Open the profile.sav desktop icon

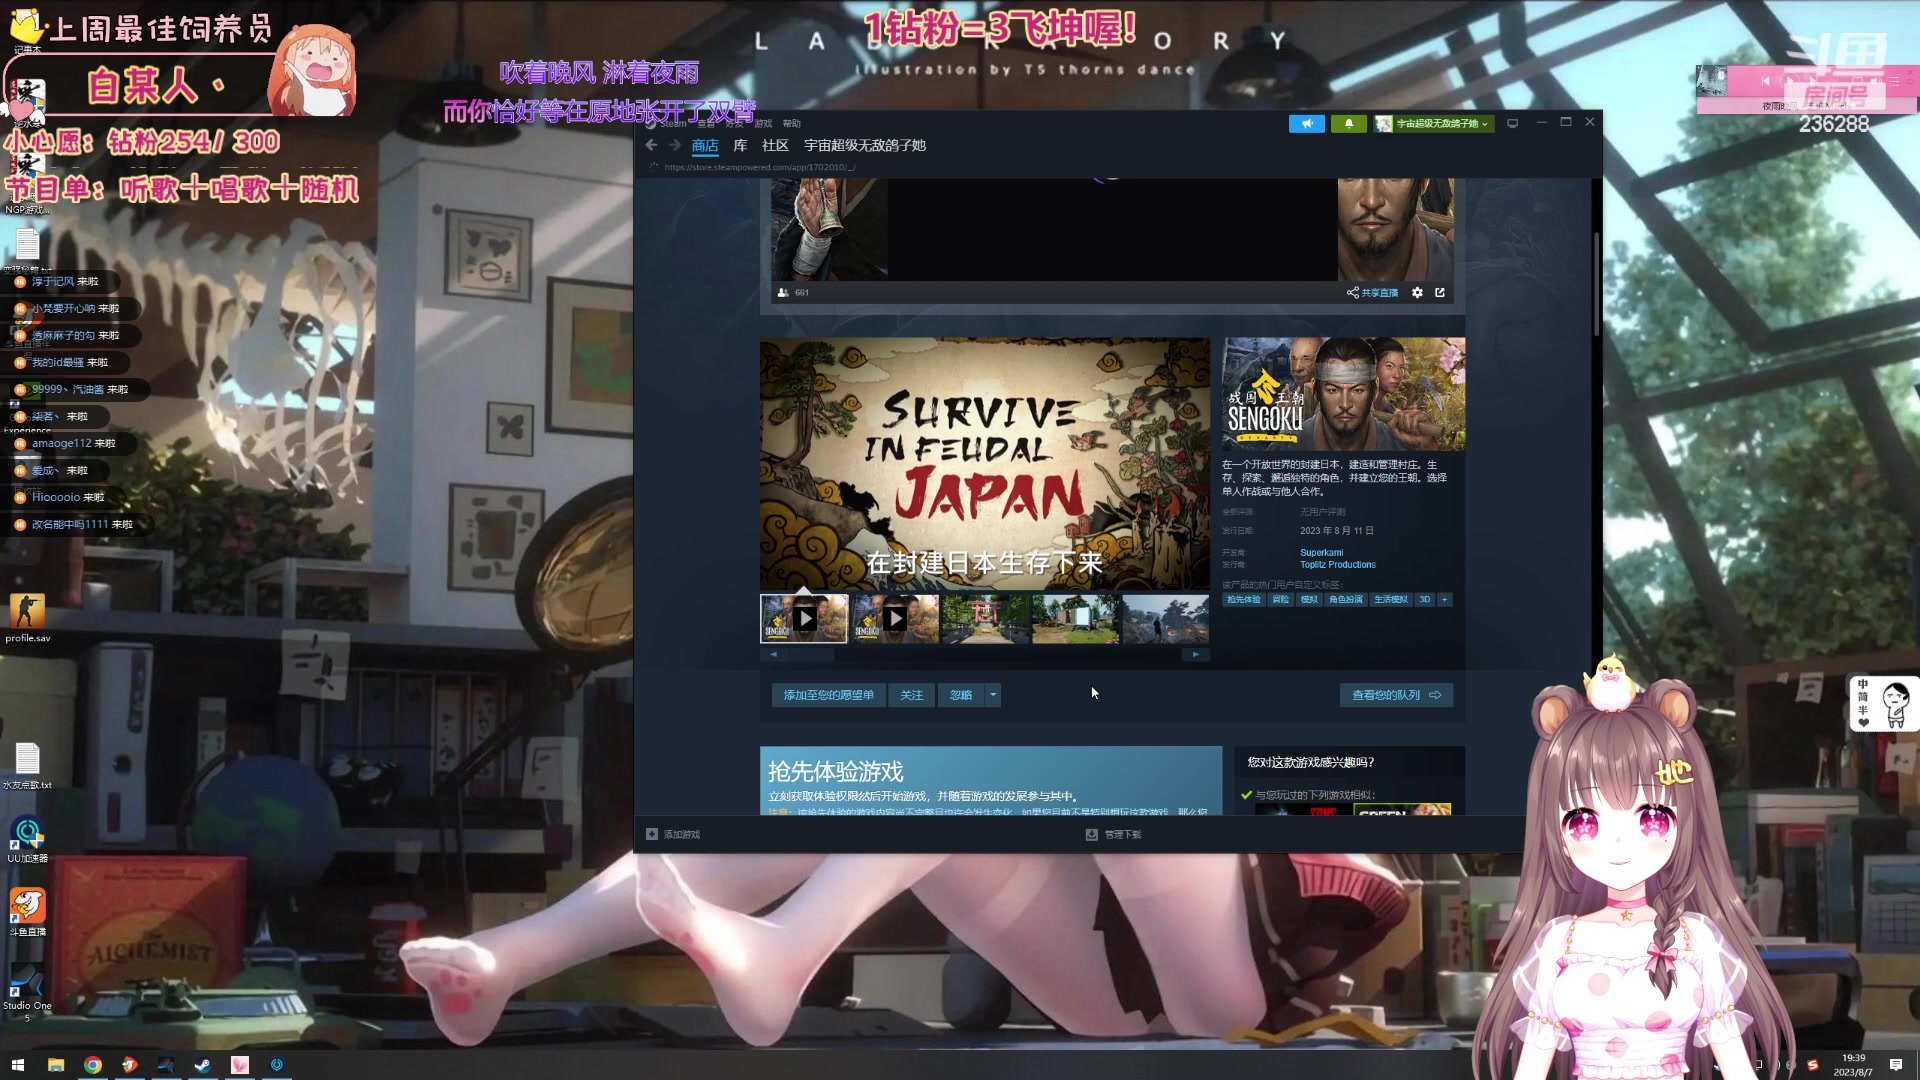(x=27, y=617)
